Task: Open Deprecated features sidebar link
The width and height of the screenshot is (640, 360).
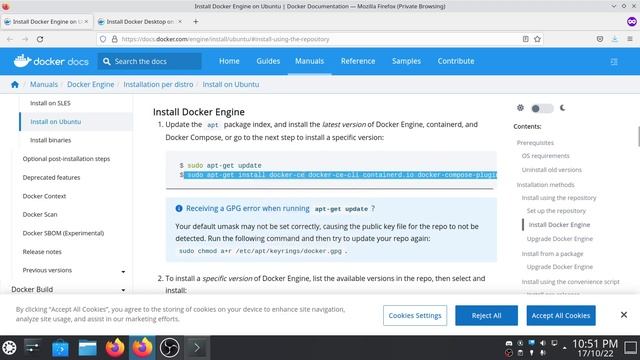Action: [51, 178]
